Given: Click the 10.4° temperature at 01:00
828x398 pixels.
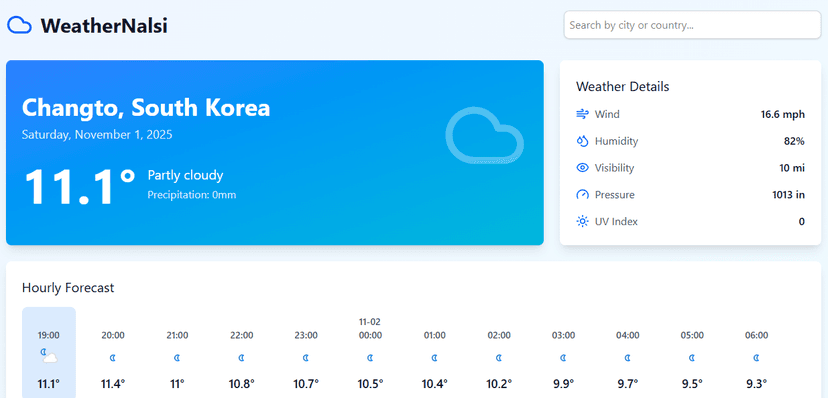Looking at the screenshot, I should pos(435,384).
